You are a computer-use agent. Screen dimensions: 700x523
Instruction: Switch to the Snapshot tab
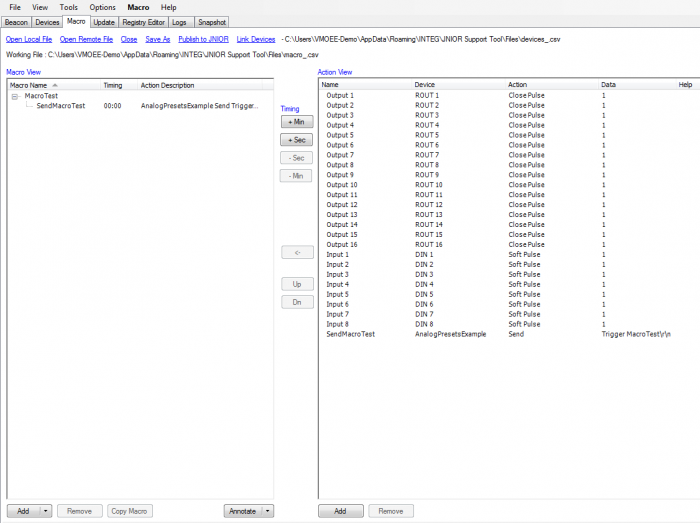212,22
